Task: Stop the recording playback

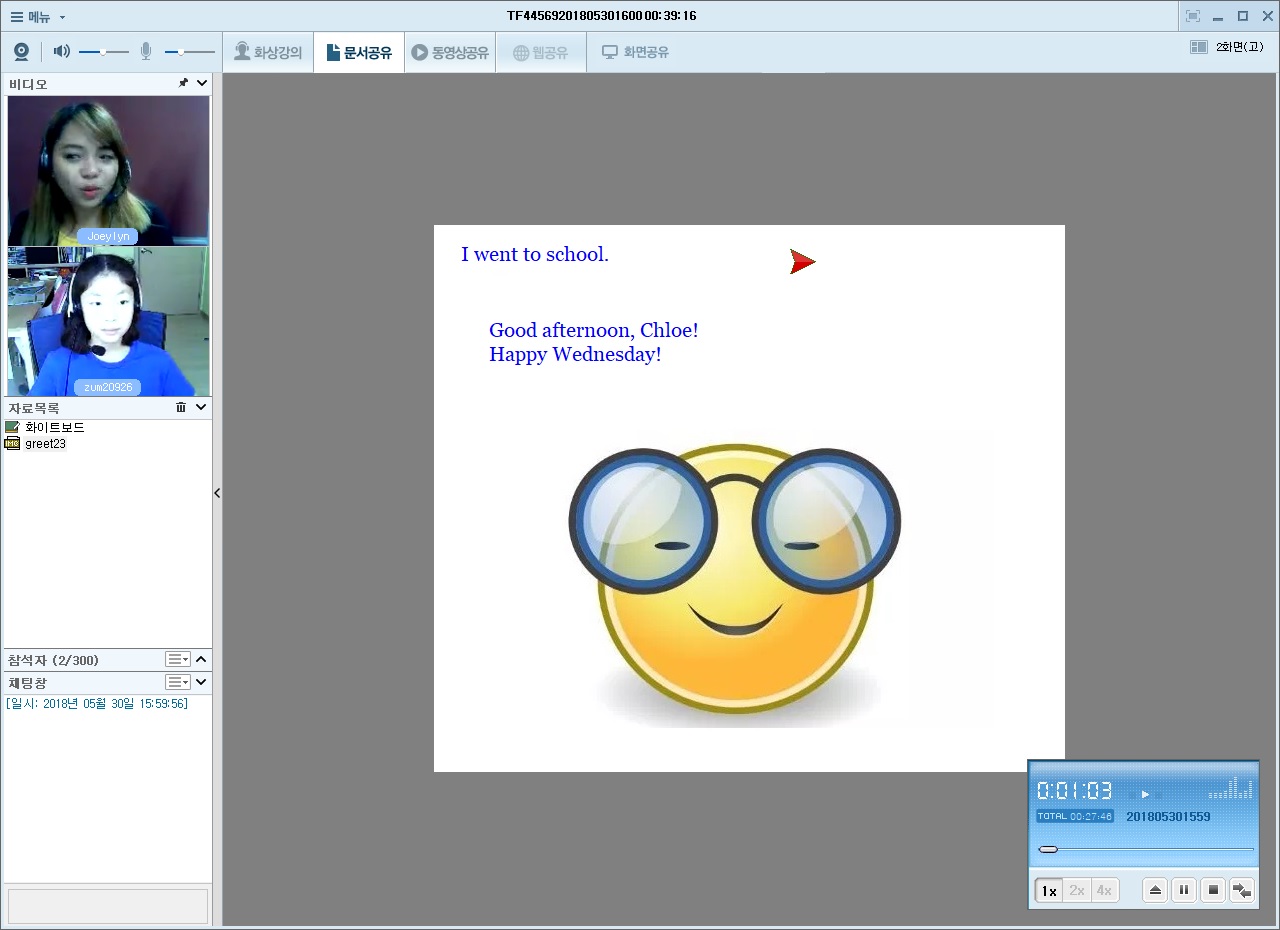Action: tap(1212, 890)
